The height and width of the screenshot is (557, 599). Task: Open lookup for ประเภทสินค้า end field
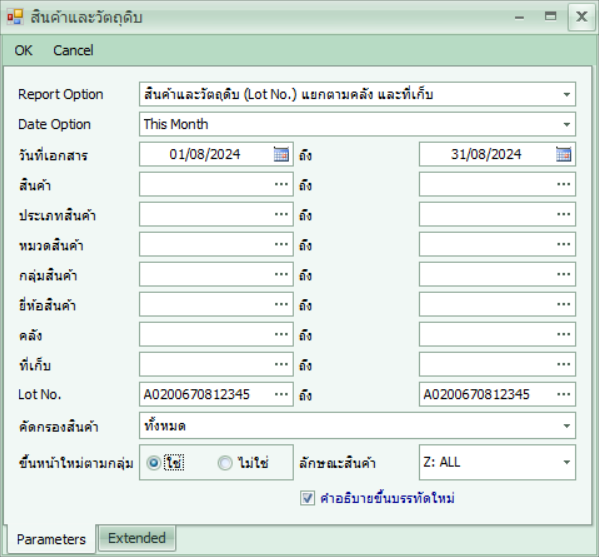[563, 214]
